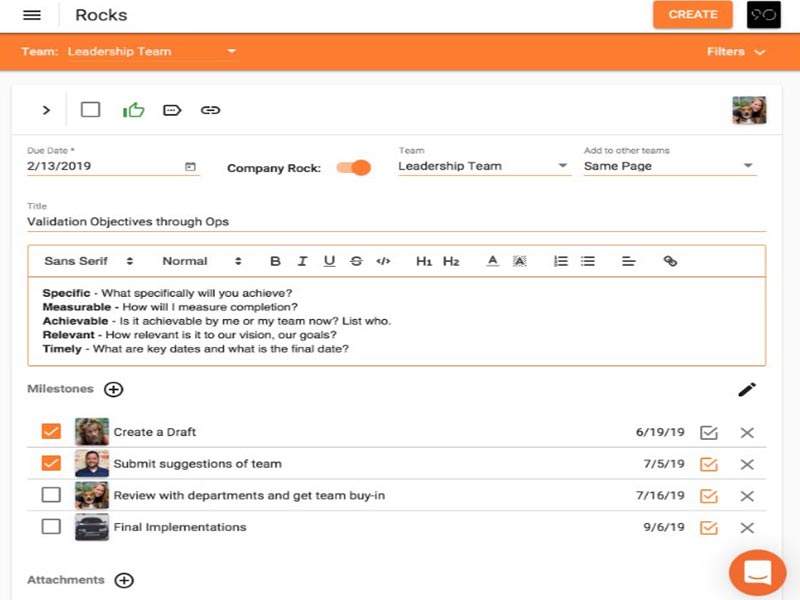Uncheck the Create a Draft milestone
Screen dimensions: 800x600
(x=51, y=432)
